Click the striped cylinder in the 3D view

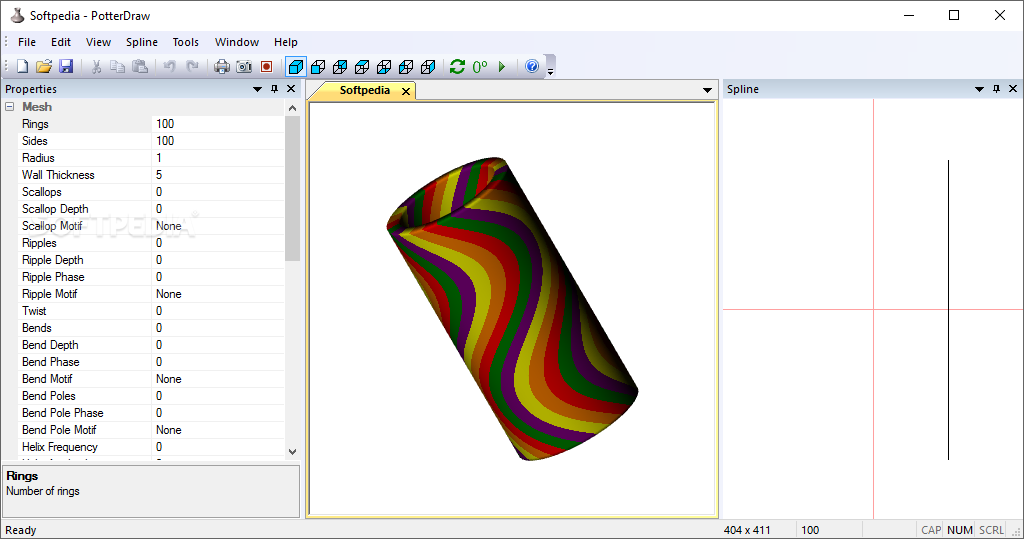click(513, 308)
